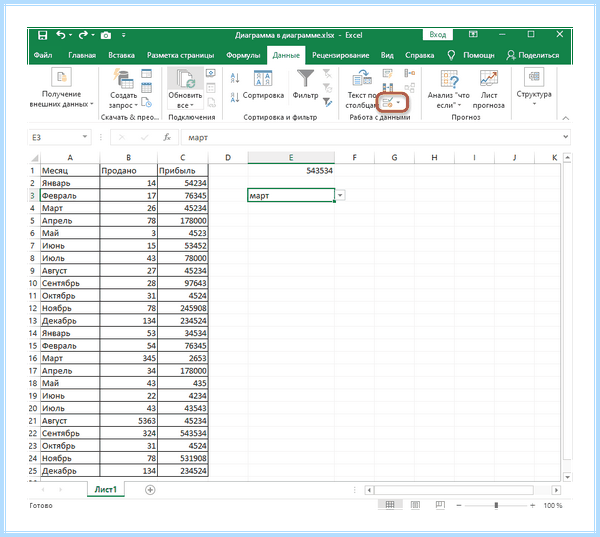This screenshot has width=600, height=537.
Task: Add a new sheet with the plus button
Action: 150,490
